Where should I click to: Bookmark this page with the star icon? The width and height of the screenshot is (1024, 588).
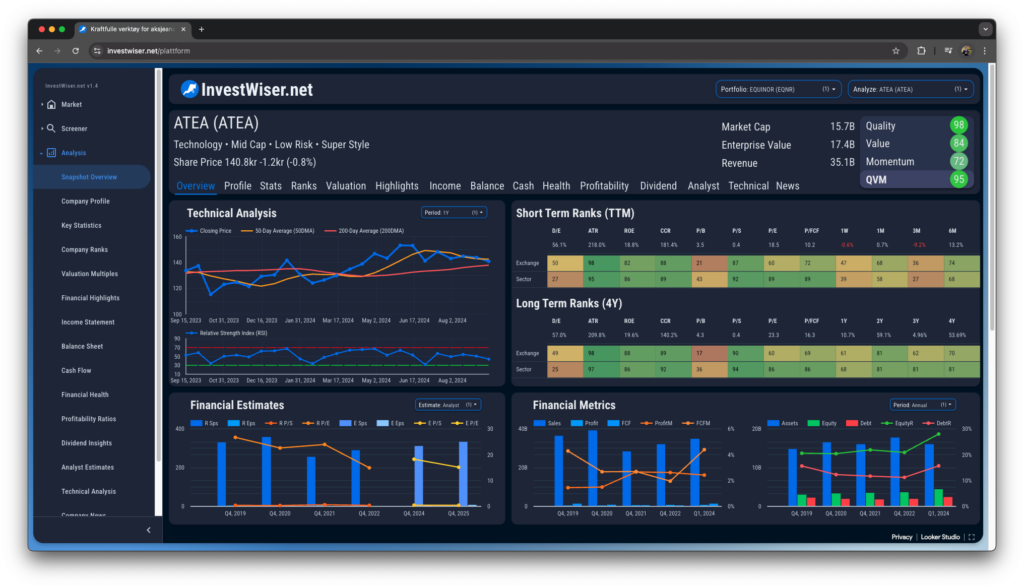coord(896,51)
